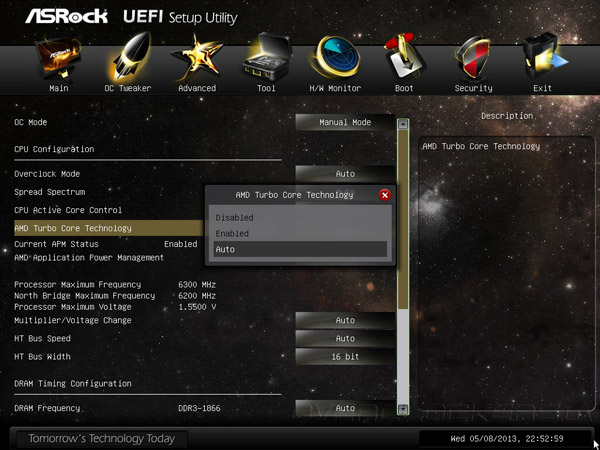The image size is (600, 450).
Task: Select the HT Bus Speed label
Action: tap(42, 339)
